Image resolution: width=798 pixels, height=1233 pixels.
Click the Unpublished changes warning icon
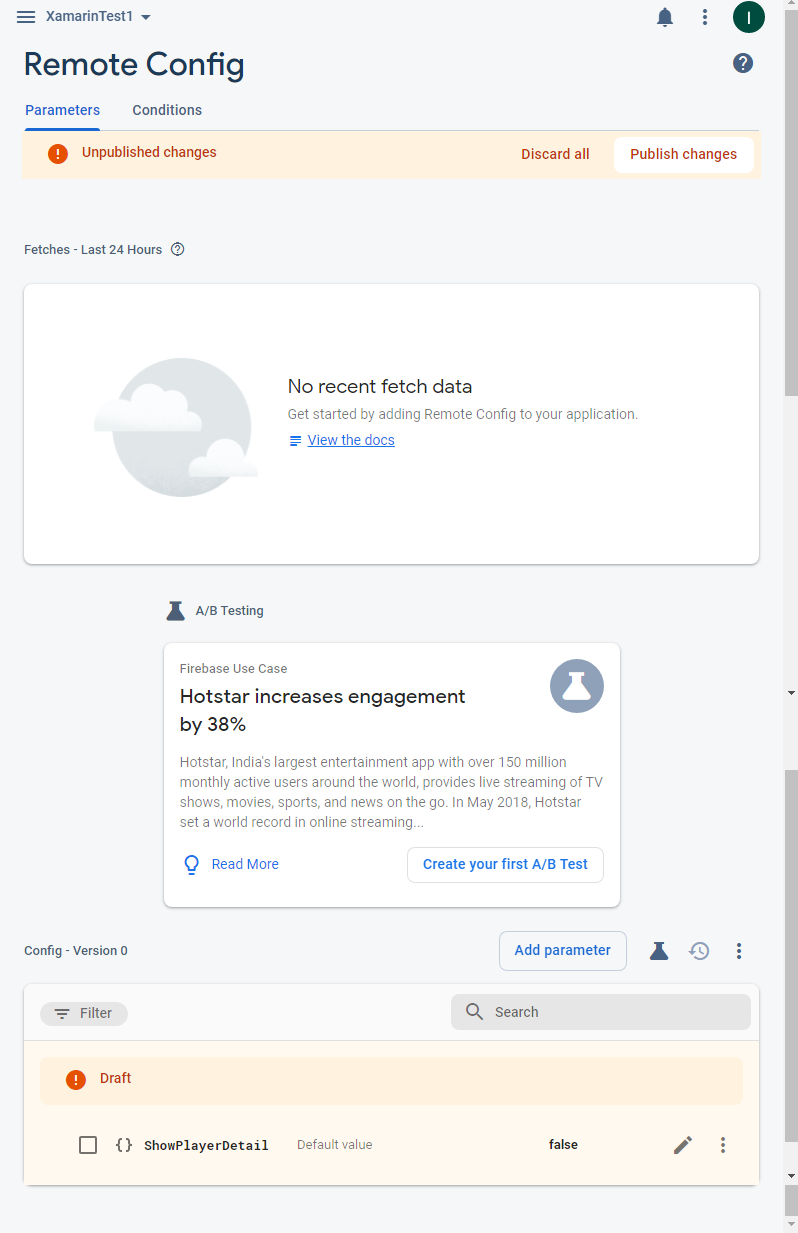58,153
